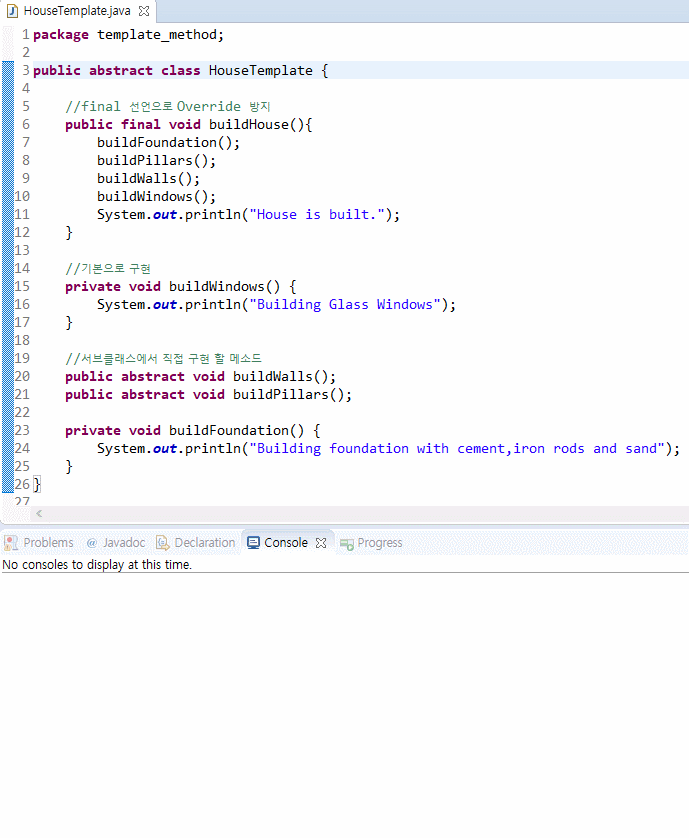Click the 'buildFoundation();' call on line 7
This screenshot has width=689, height=838.
(x=168, y=143)
